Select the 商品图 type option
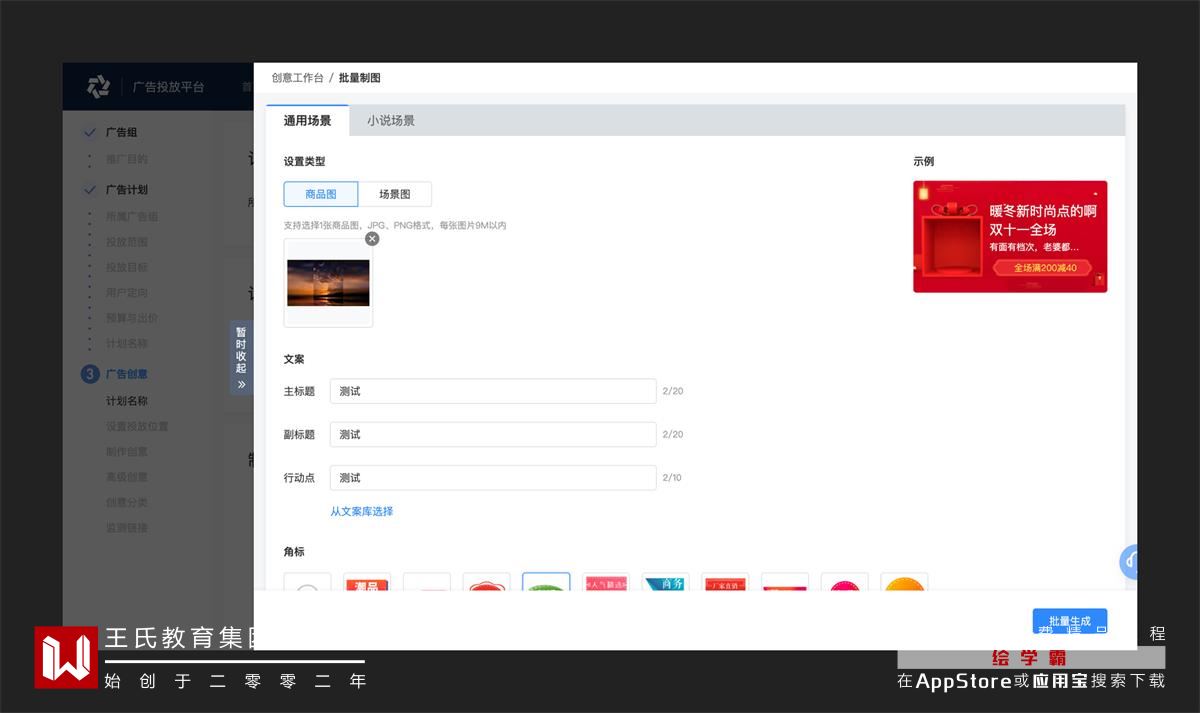 click(321, 194)
